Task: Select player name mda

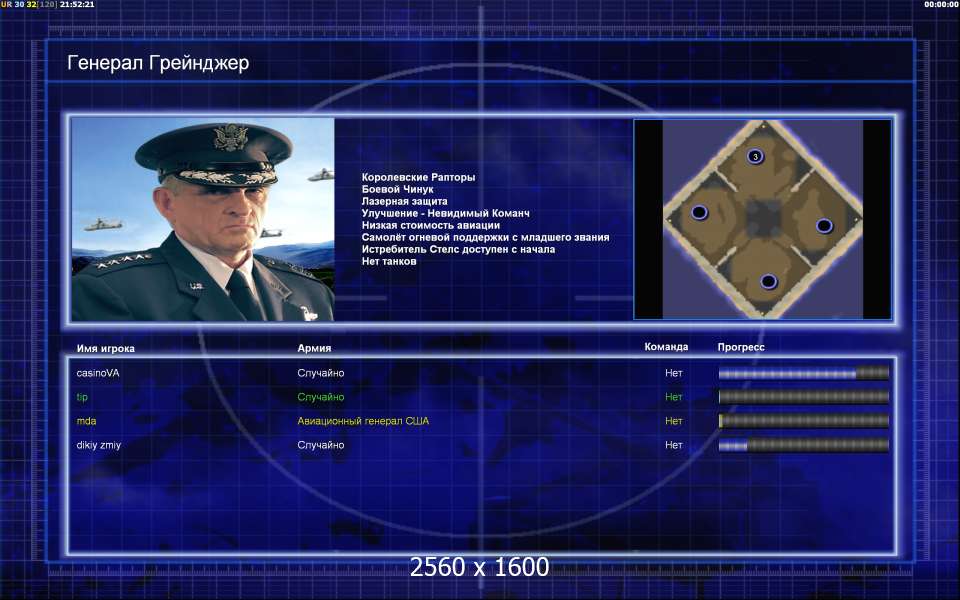Action: pos(86,421)
